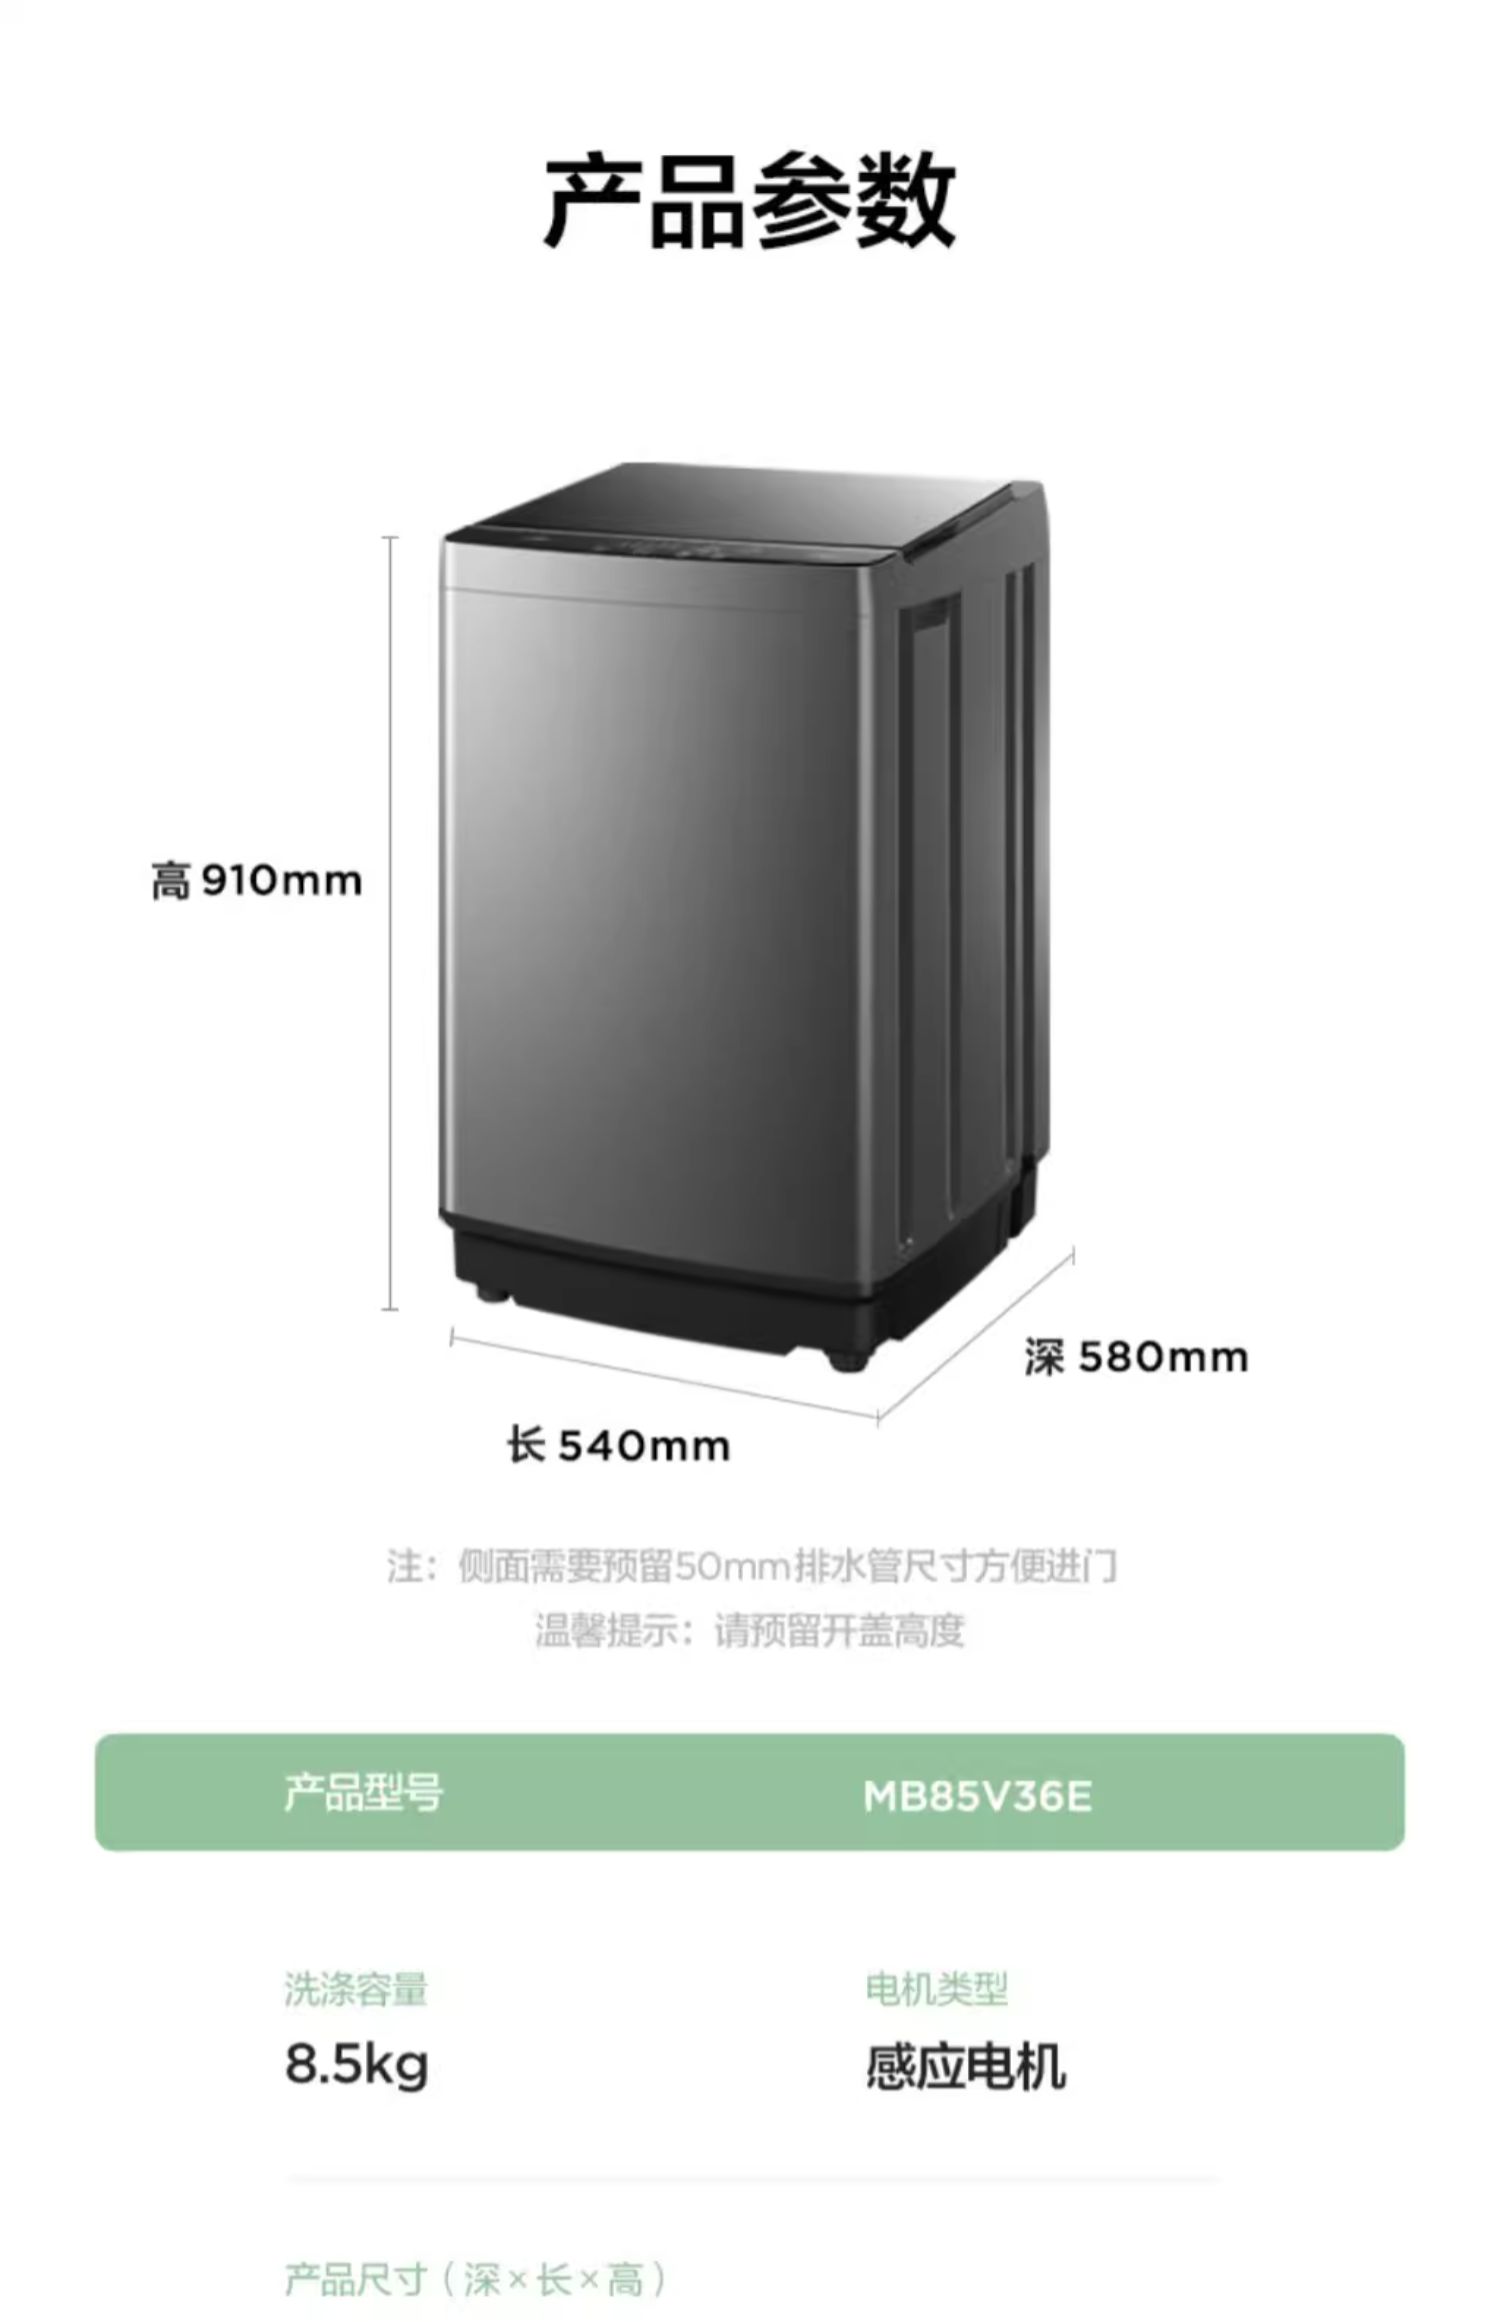The width and height of the screenshot is (1500, 2322).
Task: Click the 电机类型 label
Action: pyautogui.click(x=937, y=1988)
